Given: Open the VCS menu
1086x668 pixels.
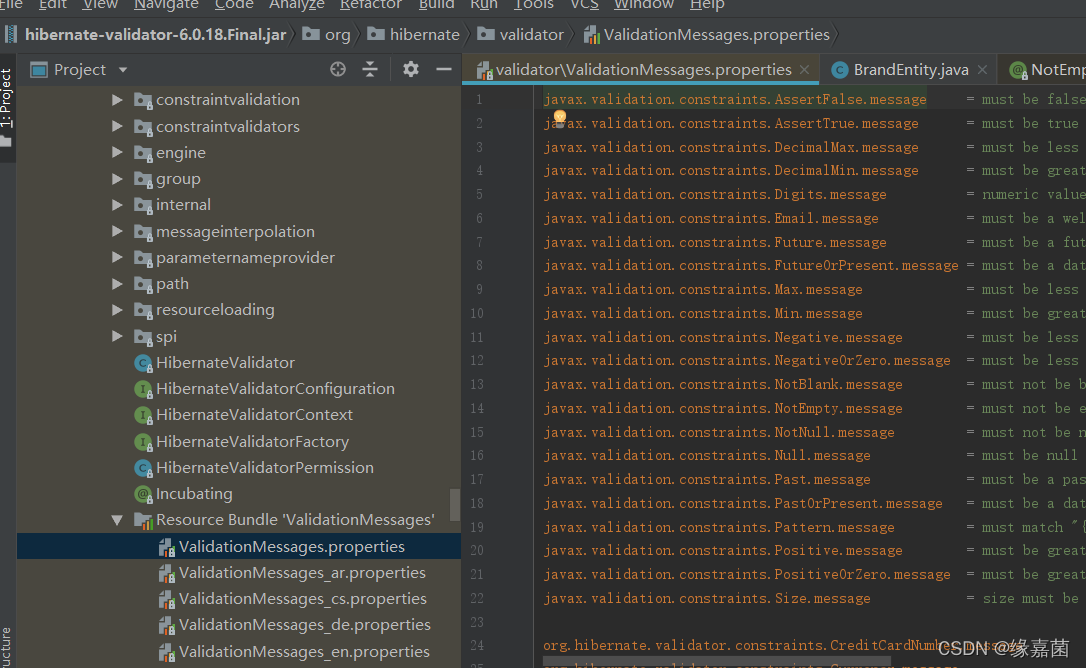Looking at the screenshot, I should [584, 5].
